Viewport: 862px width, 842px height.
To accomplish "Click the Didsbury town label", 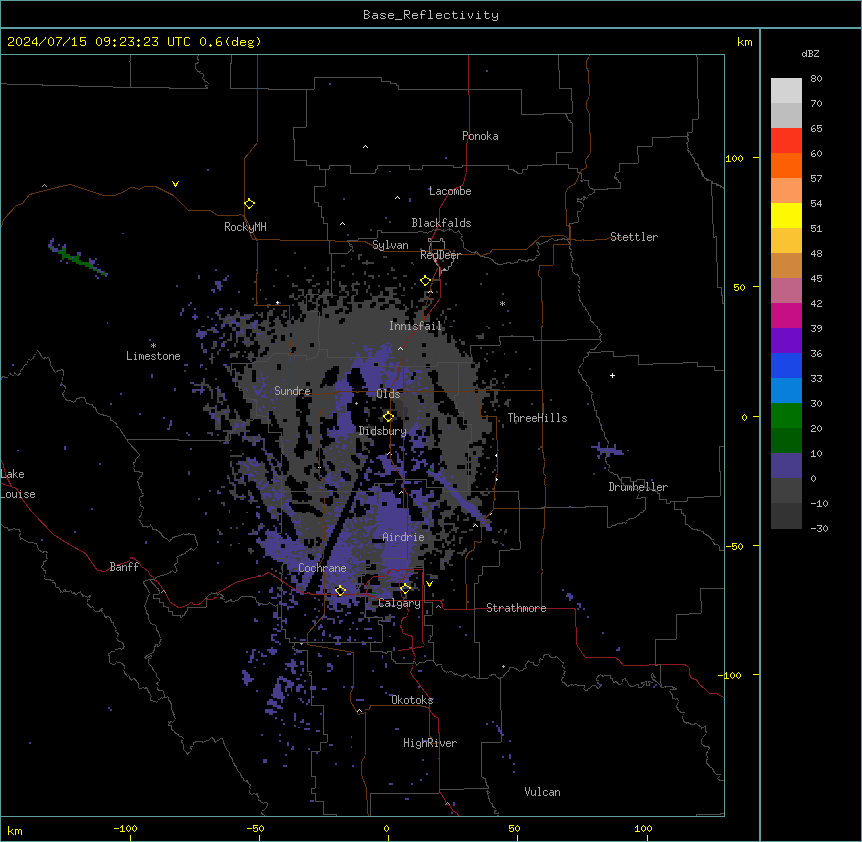I will click(x=383, y=431).
